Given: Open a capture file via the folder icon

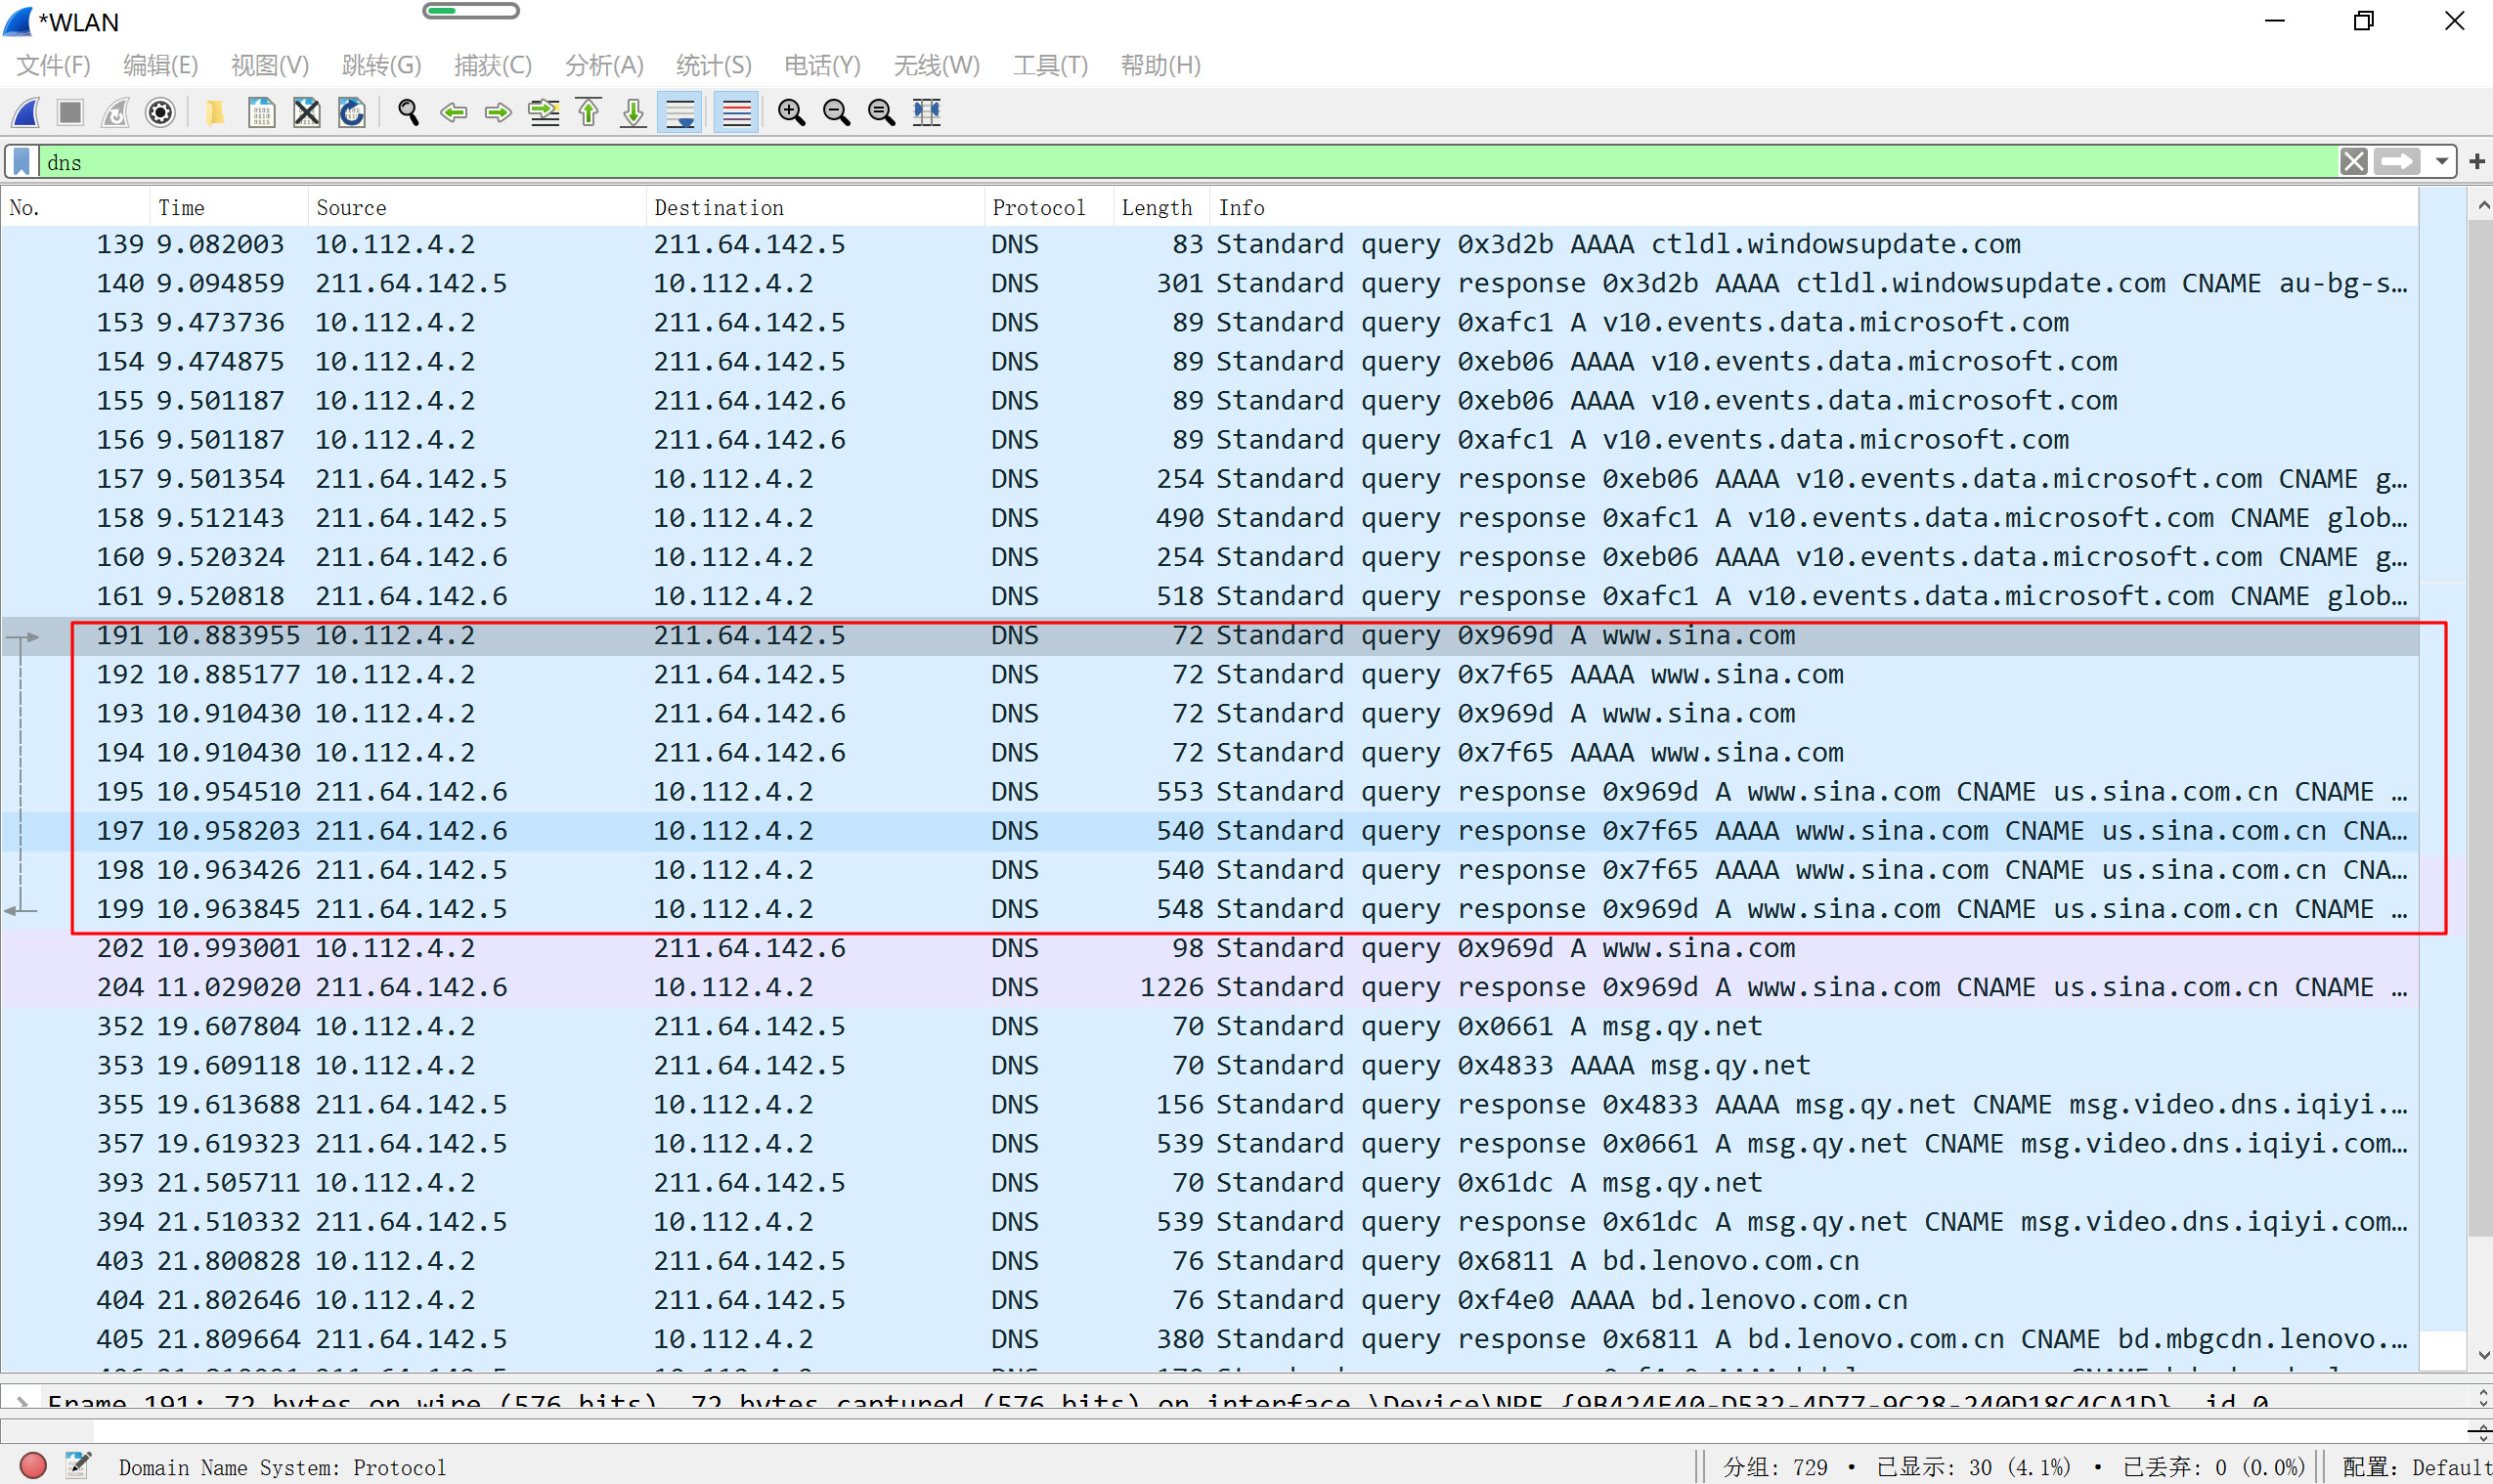Looking at the screenshot, I should (x=215, y=112).
